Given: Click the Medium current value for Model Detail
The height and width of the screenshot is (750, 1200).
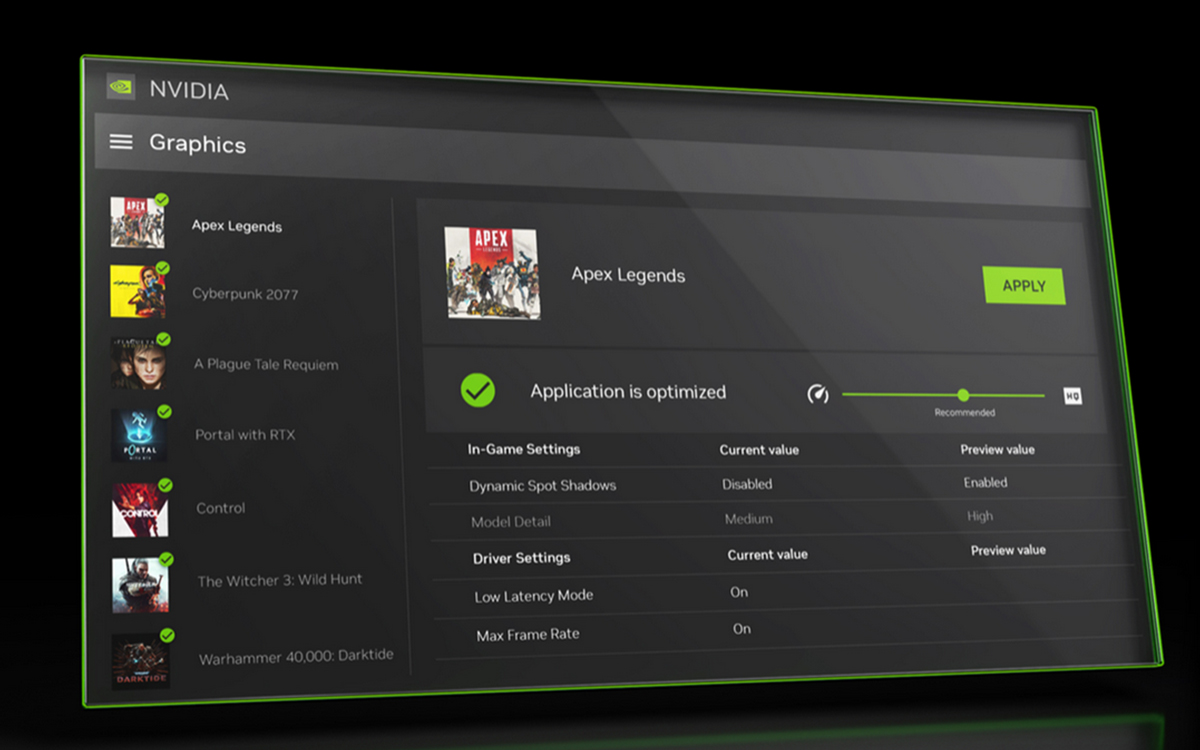Looking at the screenshot, I should point(749,519).
